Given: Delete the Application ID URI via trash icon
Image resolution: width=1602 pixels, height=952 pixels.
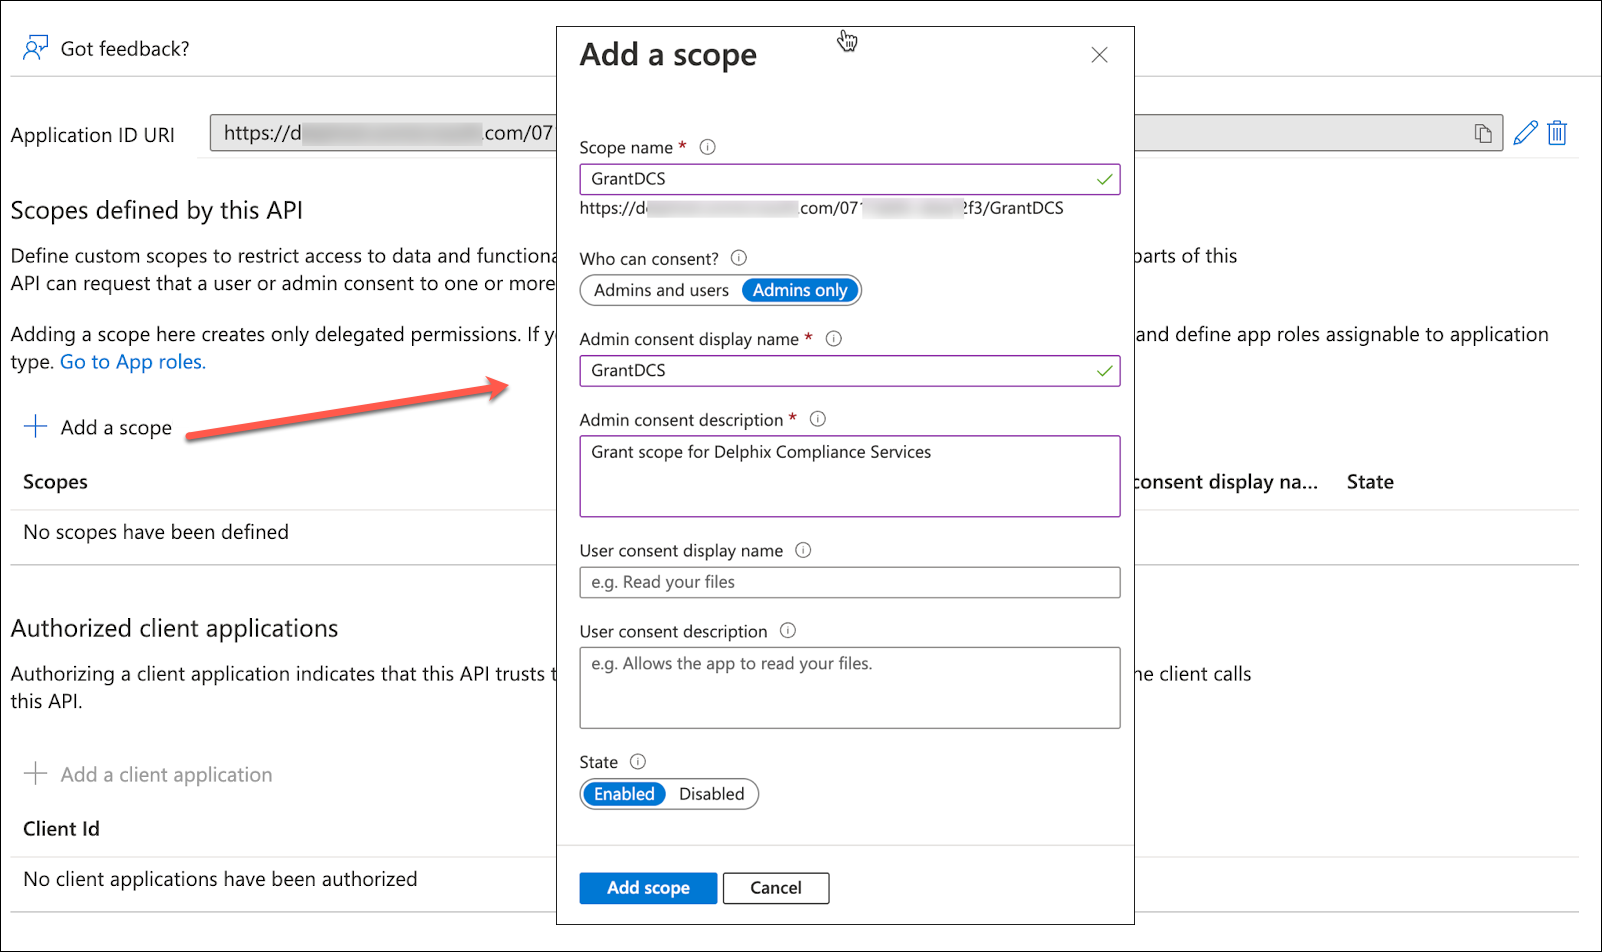Looking at the screenshot, I should click(x=1557, y=133).
